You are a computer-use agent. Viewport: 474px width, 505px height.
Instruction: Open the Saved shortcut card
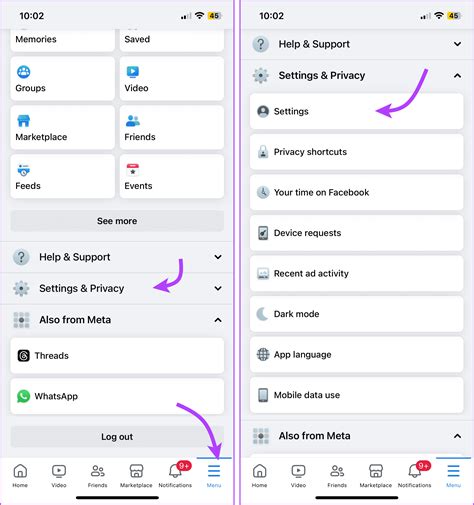pos(172,40)
